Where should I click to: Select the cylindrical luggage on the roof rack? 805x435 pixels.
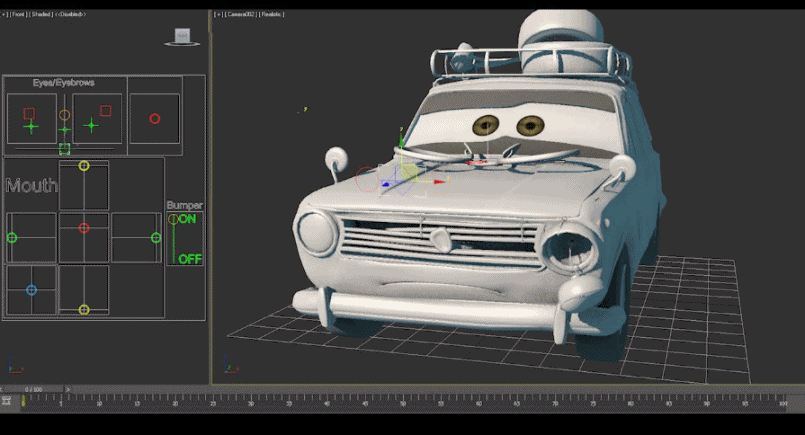click(x=561, y=41)
